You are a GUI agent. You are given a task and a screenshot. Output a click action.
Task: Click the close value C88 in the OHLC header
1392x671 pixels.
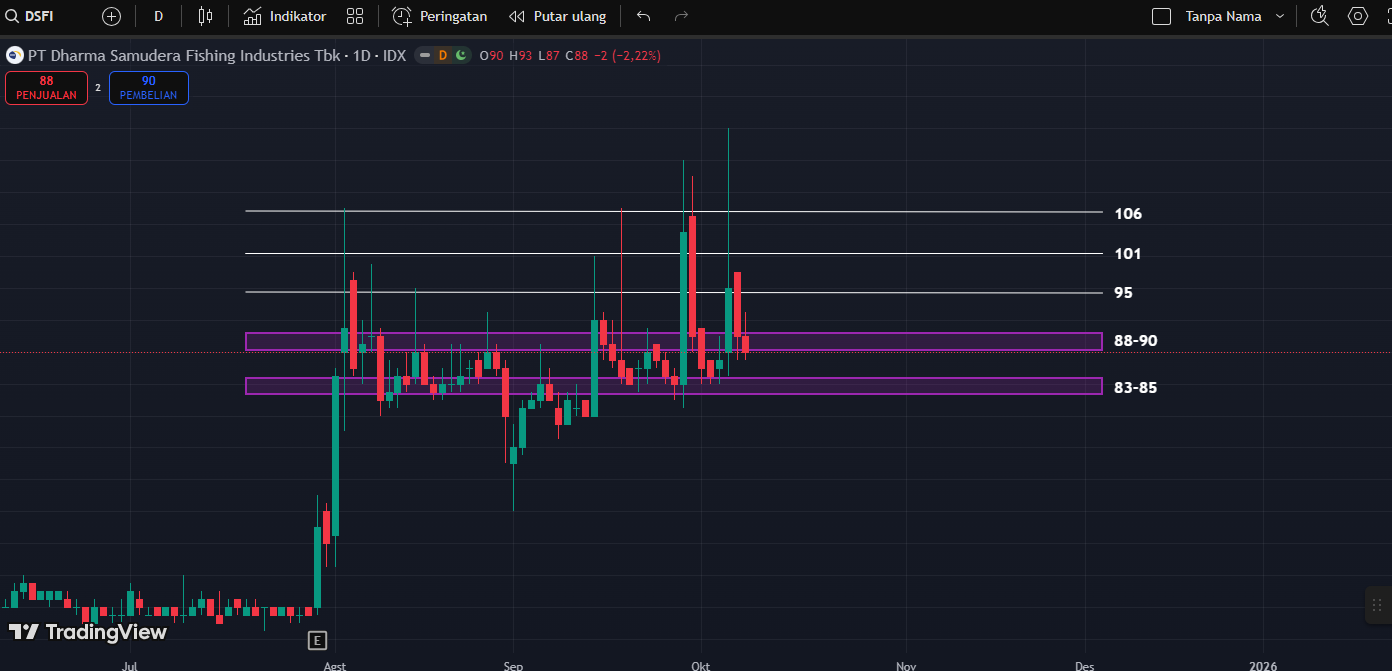click(577, 55)
